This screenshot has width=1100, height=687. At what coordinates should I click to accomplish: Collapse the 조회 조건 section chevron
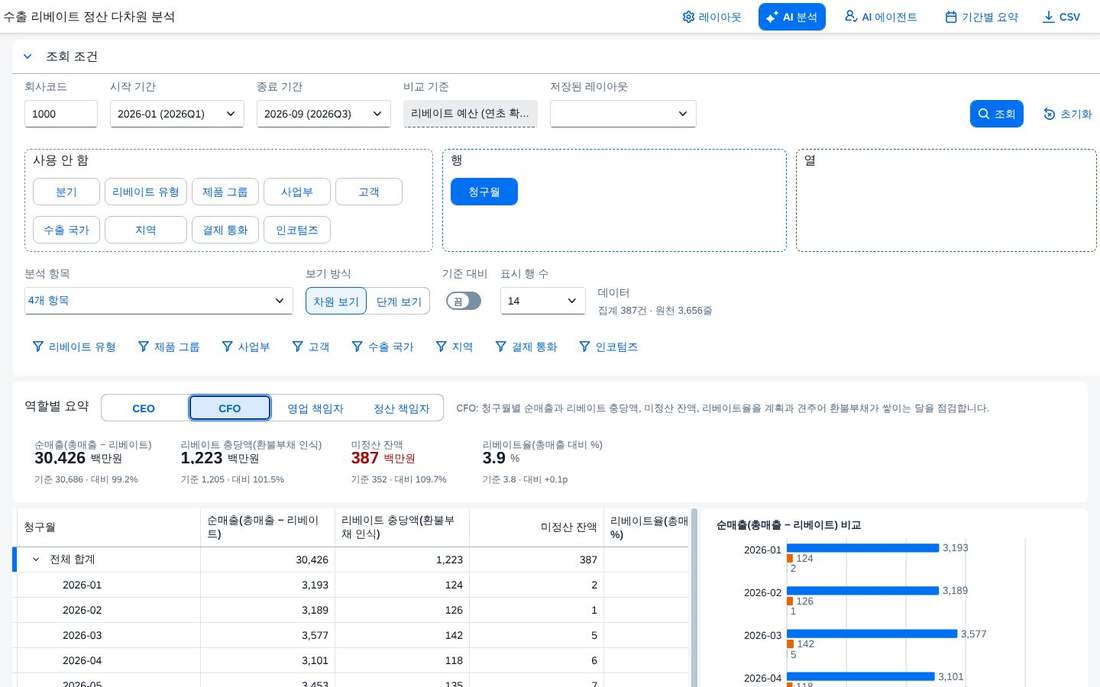pyautogui.click(x=27, y=56)
